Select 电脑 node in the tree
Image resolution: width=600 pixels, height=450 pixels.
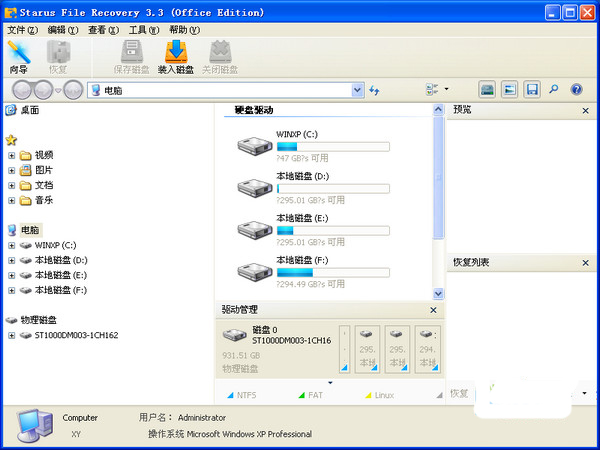[30, 230]
